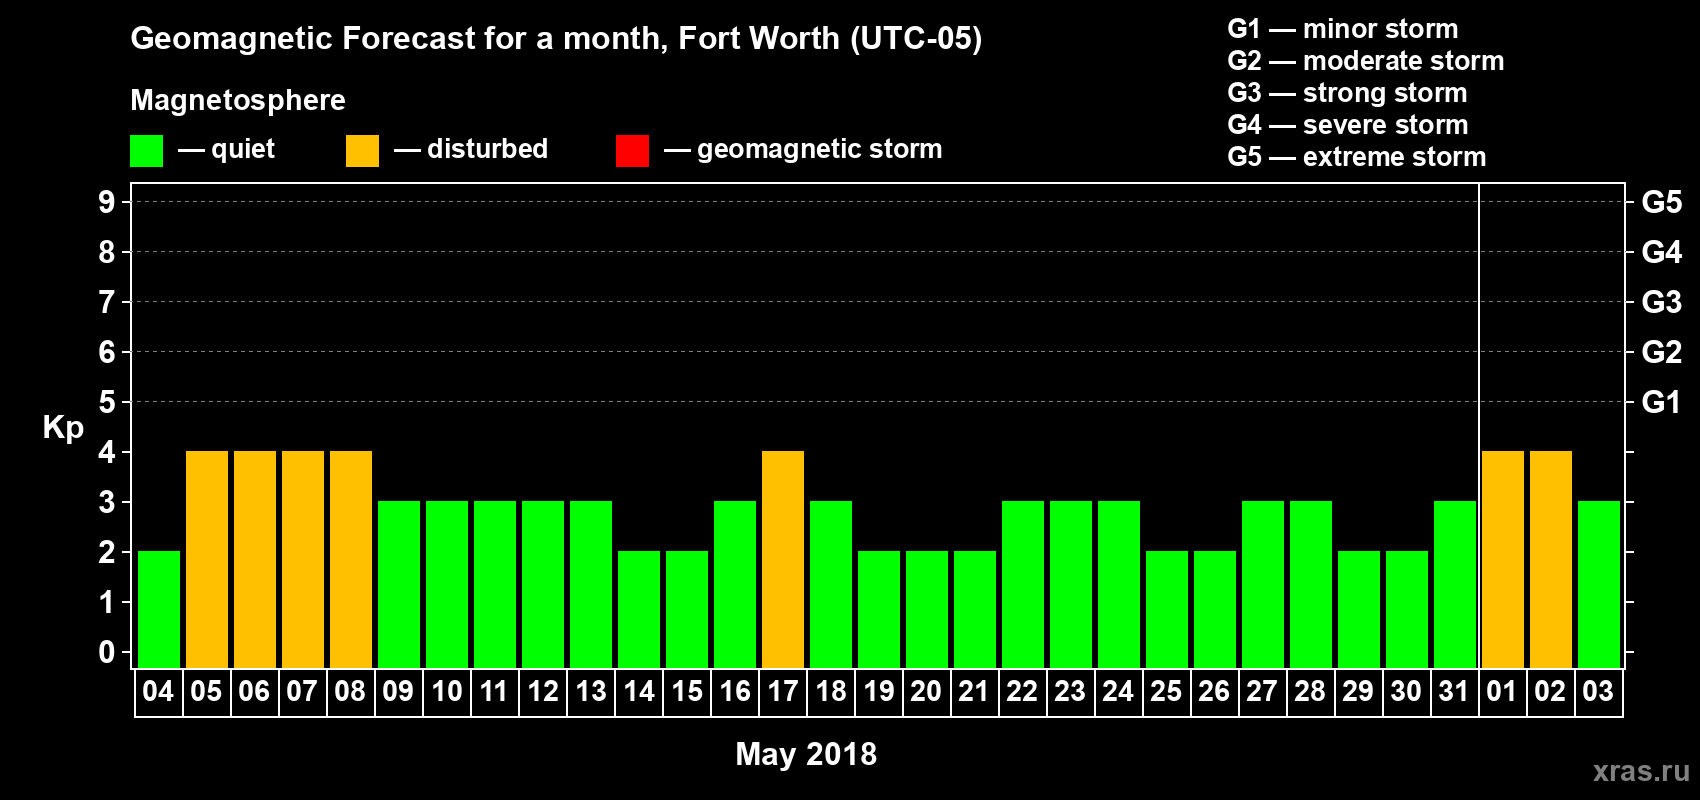Image resolution: width=1700 pixels, height=800 pixels.
Task: Click the orange bar for May 08
Action: [351, 559]
